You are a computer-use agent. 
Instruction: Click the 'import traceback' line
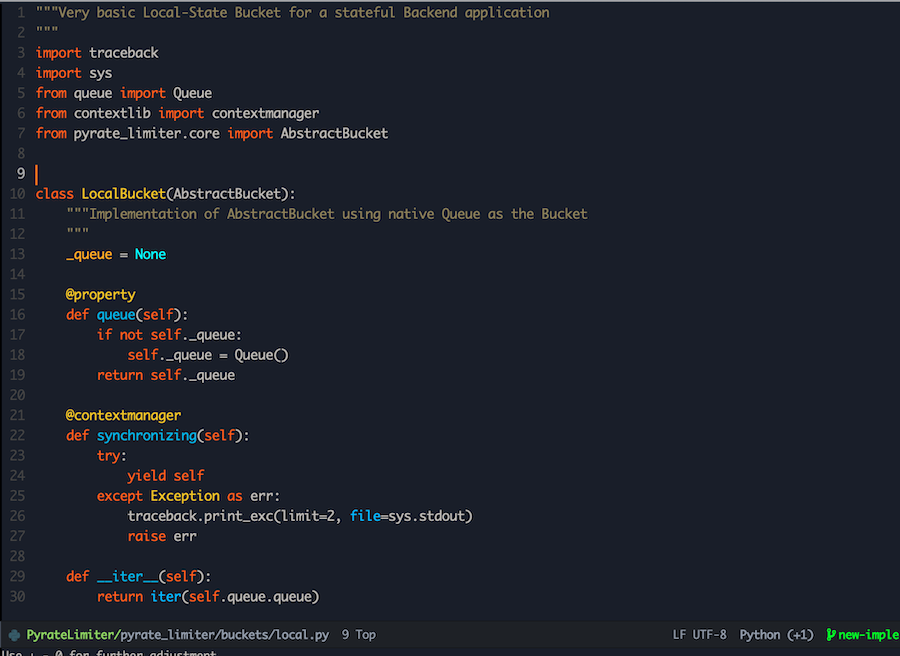[x=97, y=53]
